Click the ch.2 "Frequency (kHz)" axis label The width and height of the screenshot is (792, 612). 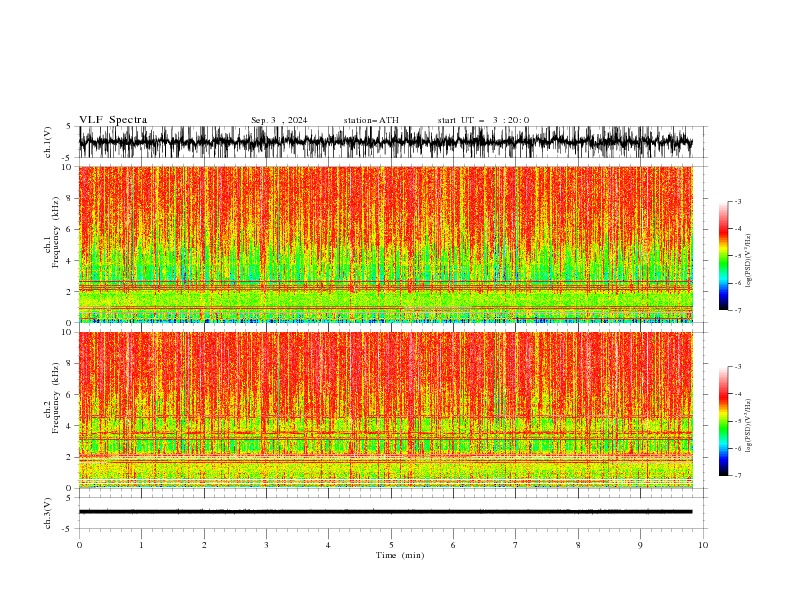click(56, 398)
